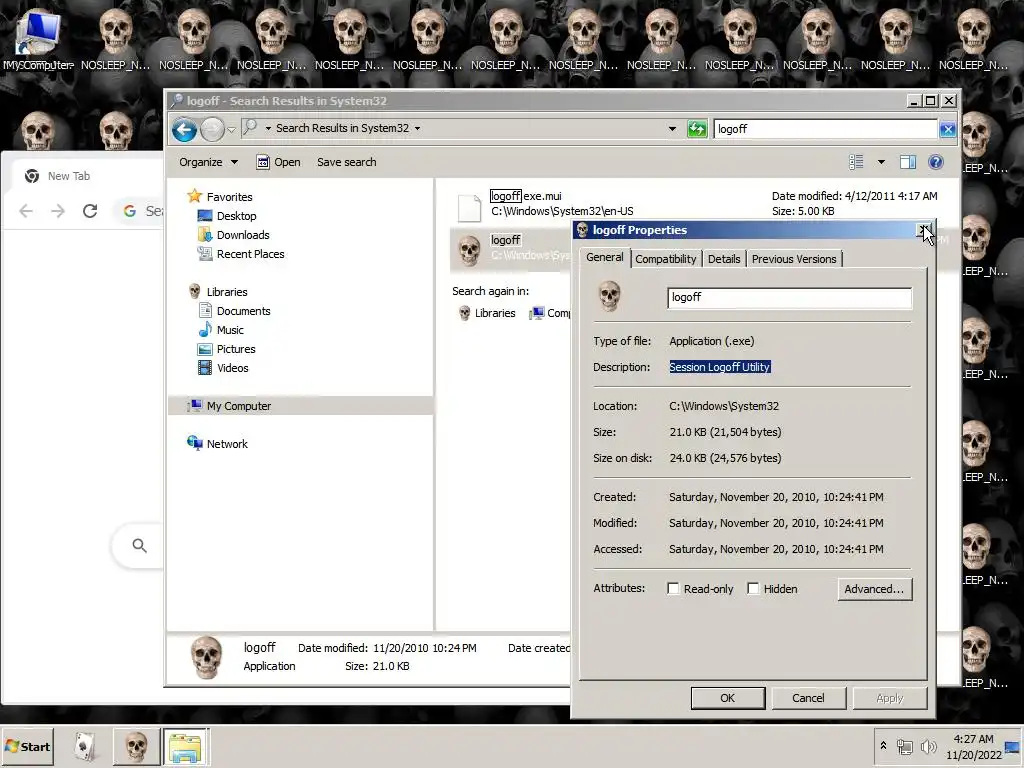The width and height of the screenshot is (1024, 768).
Task: Expand the view options dropdown arrow
Action: [x=881, y=162]
